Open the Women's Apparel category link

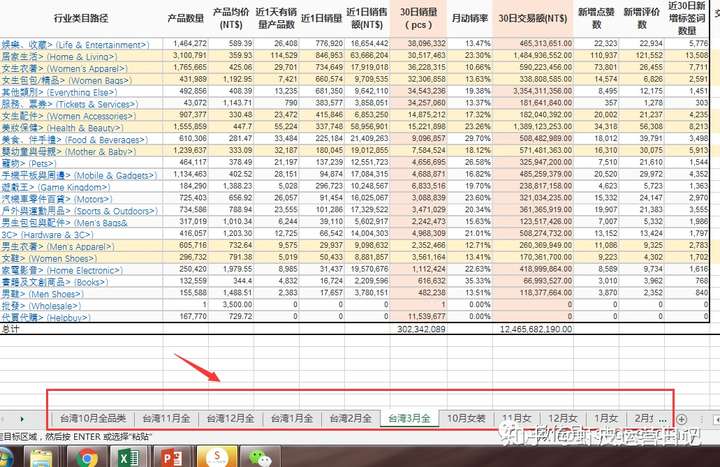click(64, 68)
